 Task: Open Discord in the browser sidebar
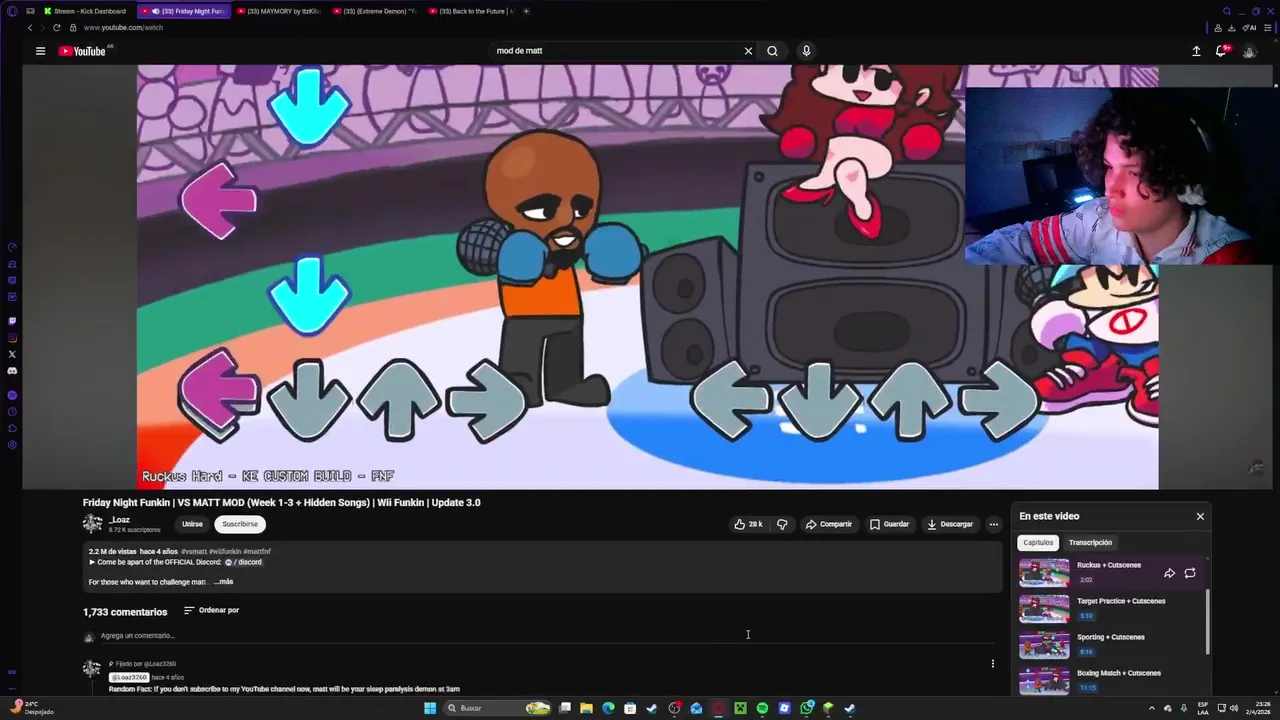(x=12, y=371)
